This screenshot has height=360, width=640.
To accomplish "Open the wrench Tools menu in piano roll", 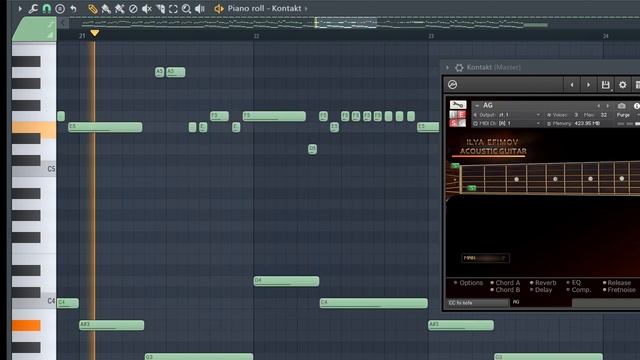I will (x=33, y=8).
